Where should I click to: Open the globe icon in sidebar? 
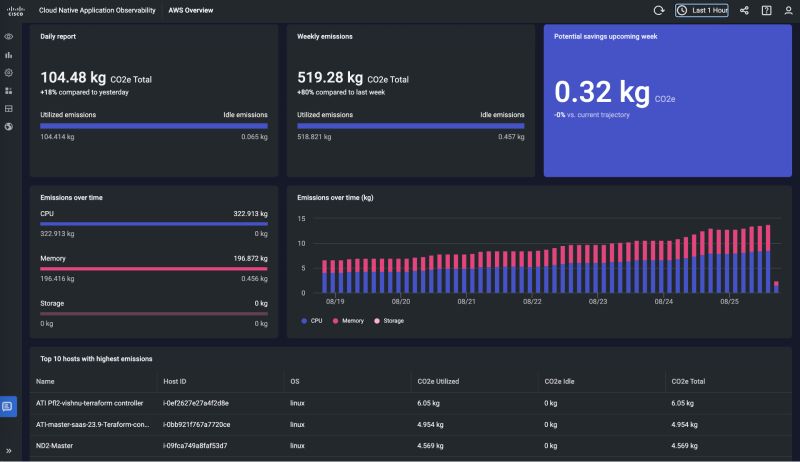pos(9,126)
